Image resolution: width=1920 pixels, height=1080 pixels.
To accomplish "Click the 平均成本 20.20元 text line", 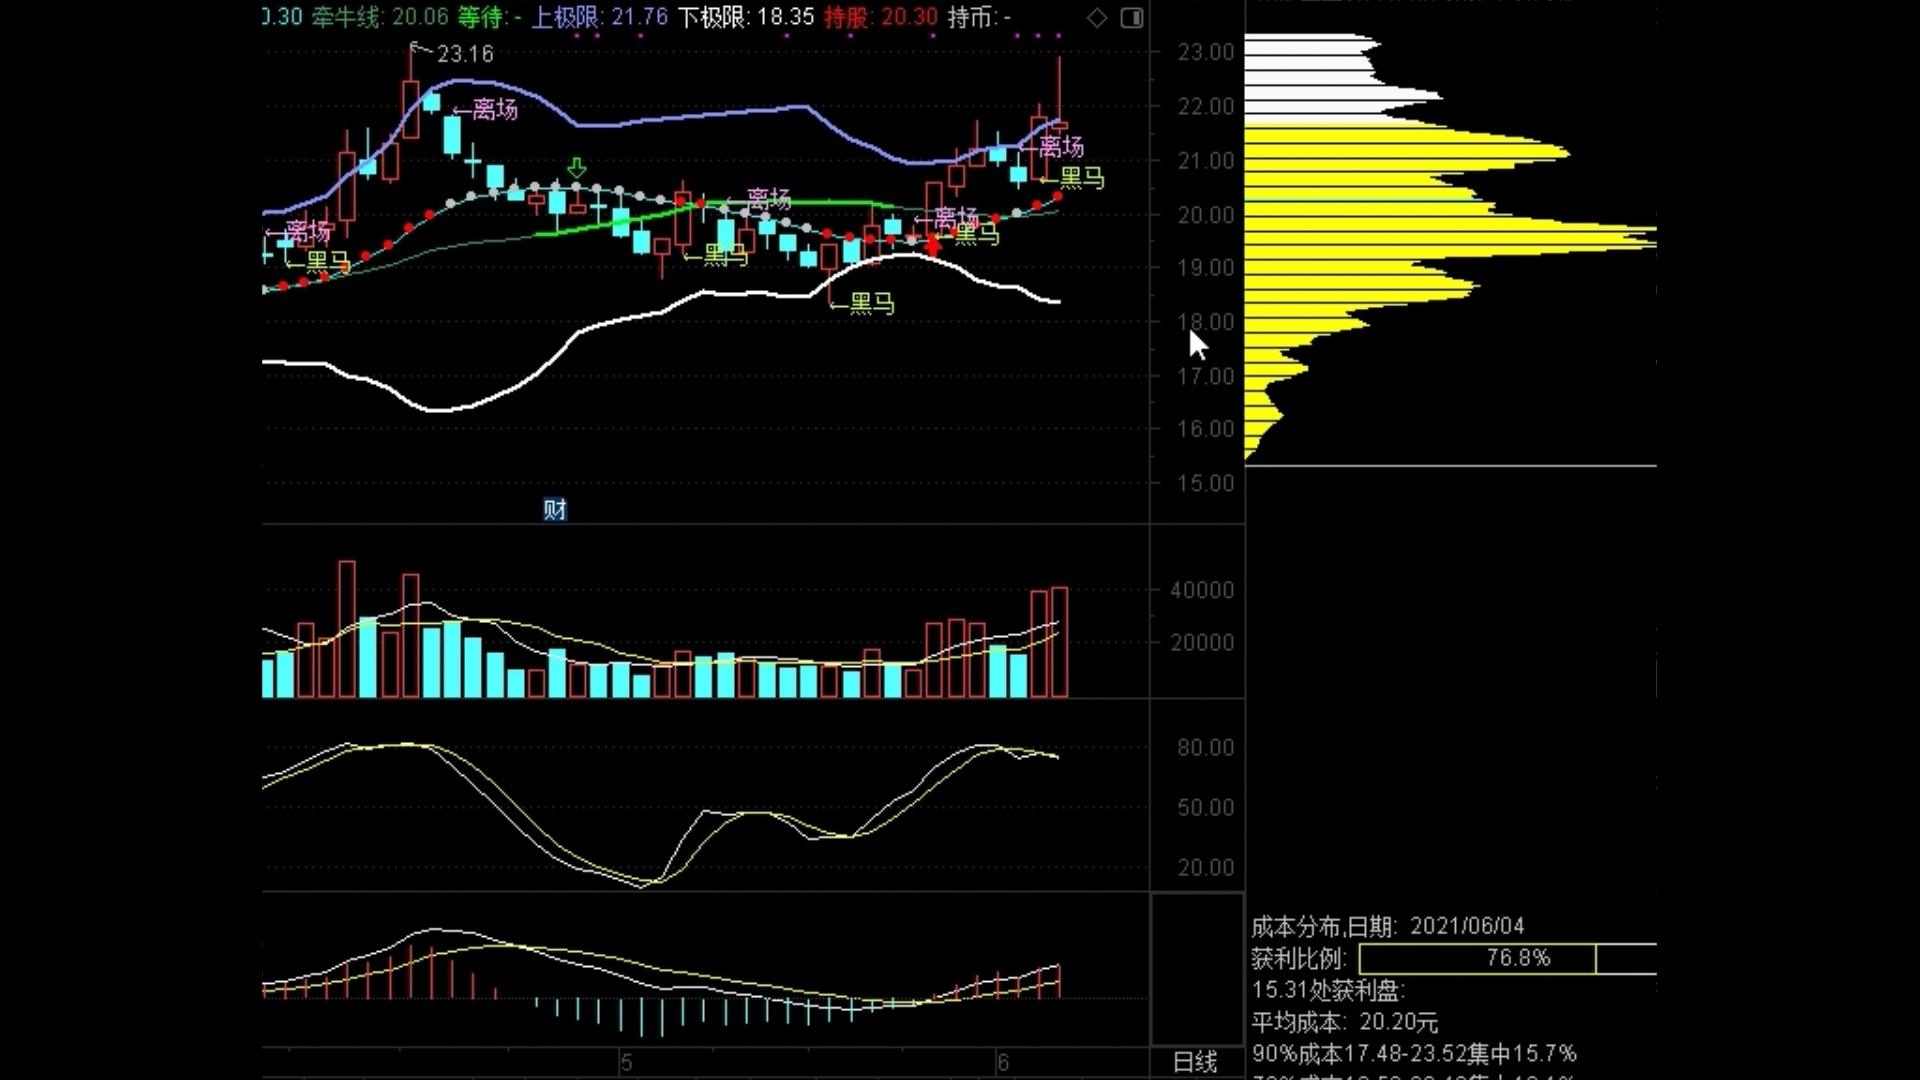I will tap(1344, 1022).
